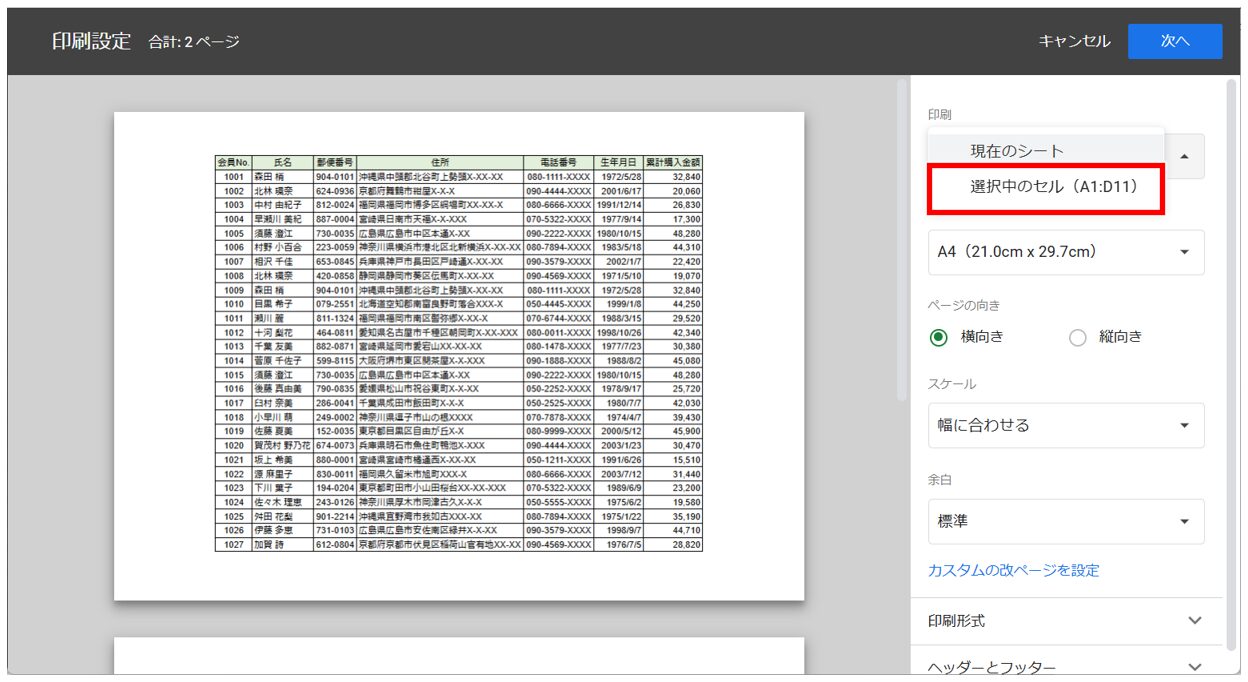This screenshot has height=682, width=1248.
Task: Expand the 印刷形式 section chevron
Action: click(x=1195, y=620)
